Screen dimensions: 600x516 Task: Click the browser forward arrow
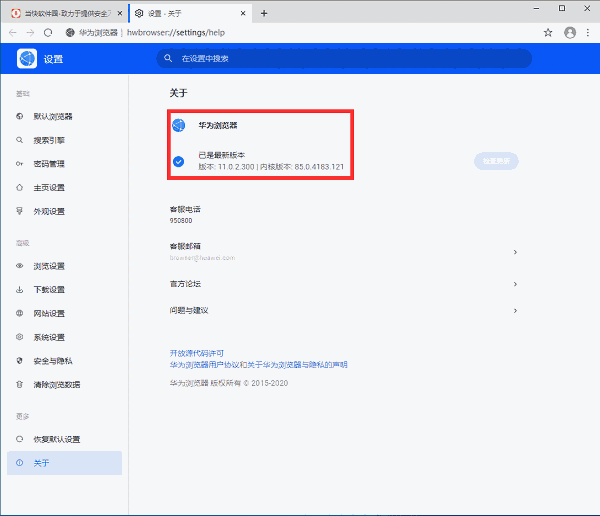tap(30, 33)
